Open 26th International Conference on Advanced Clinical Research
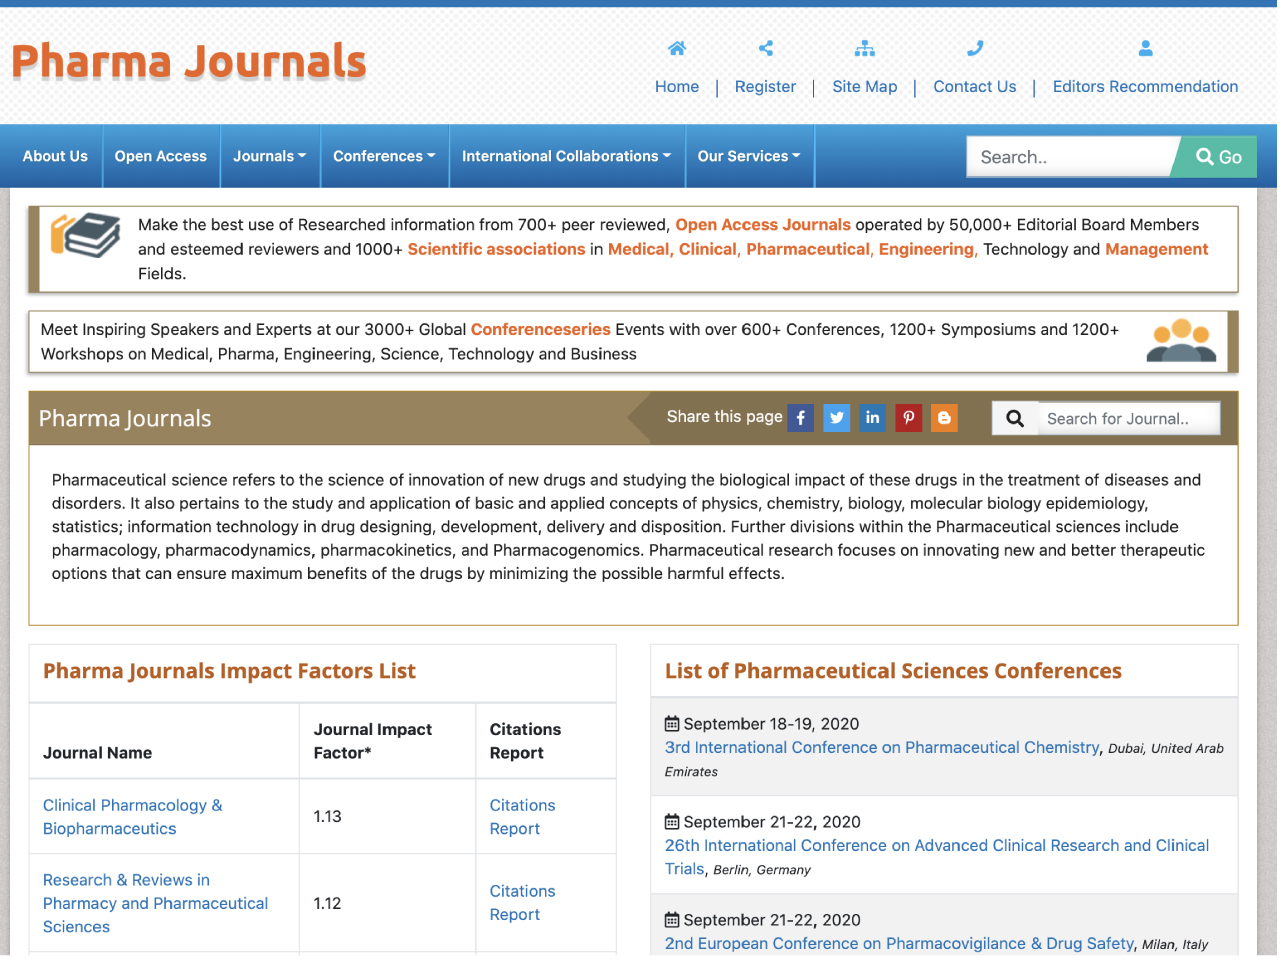 click(x=937, y=857)
